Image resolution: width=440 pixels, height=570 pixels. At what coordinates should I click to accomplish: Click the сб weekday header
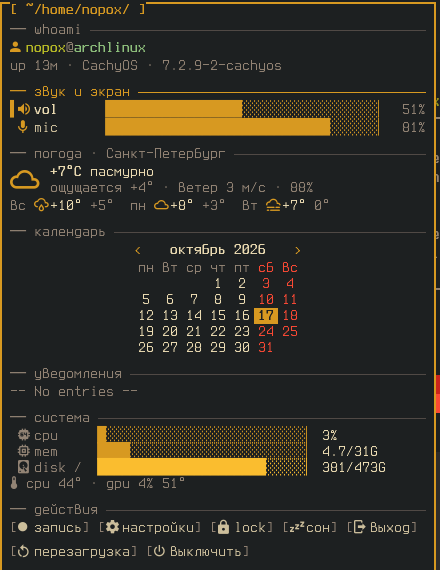coord(266,268)
